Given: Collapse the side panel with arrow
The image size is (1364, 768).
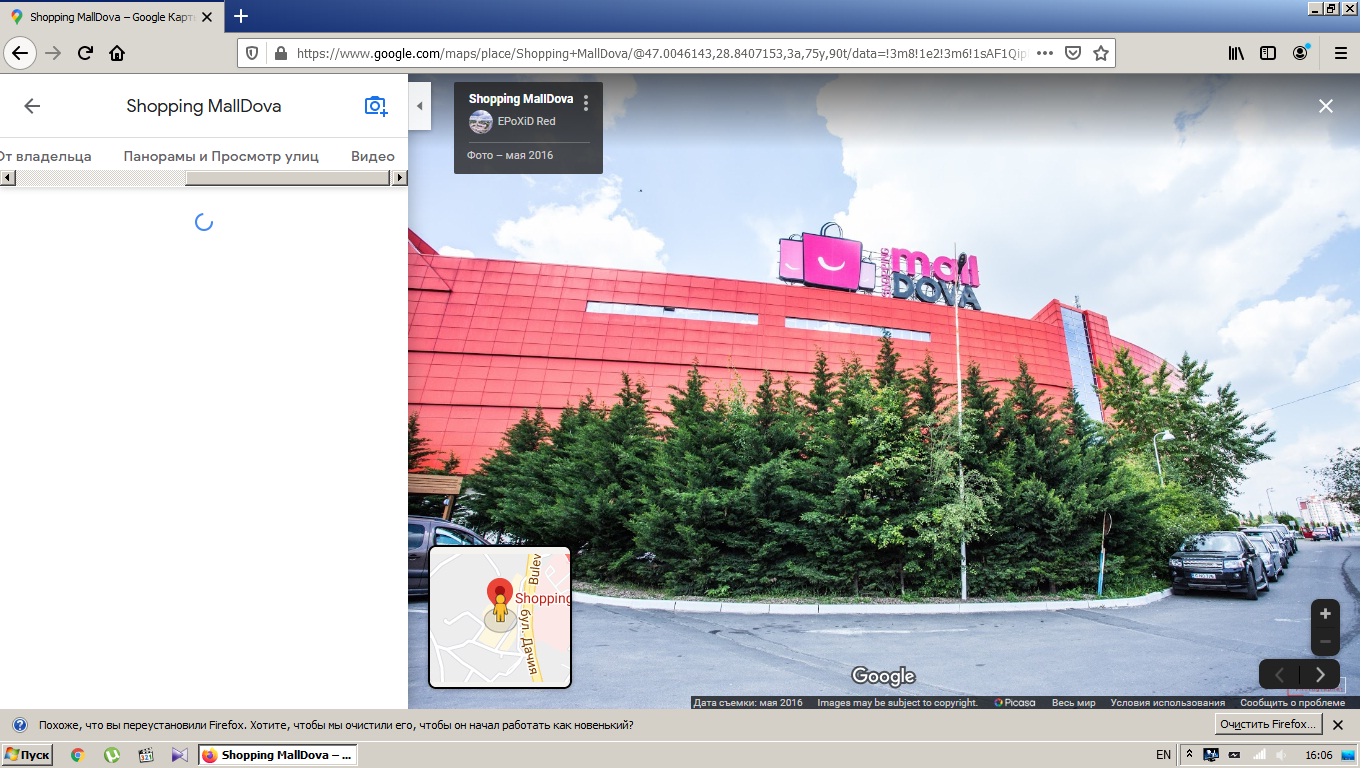Looking at the screenshot, I should (x=420, y=106).
